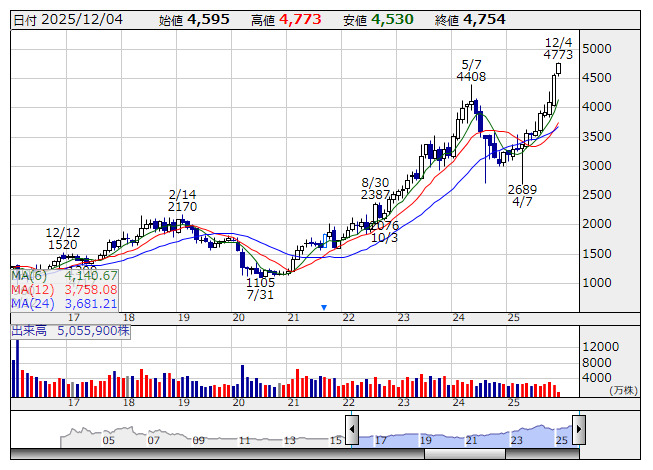The height and width of the screenshot is (470, 653).
Task: Click the horizontal scrollbar thumb
Action: click(465, 454)
